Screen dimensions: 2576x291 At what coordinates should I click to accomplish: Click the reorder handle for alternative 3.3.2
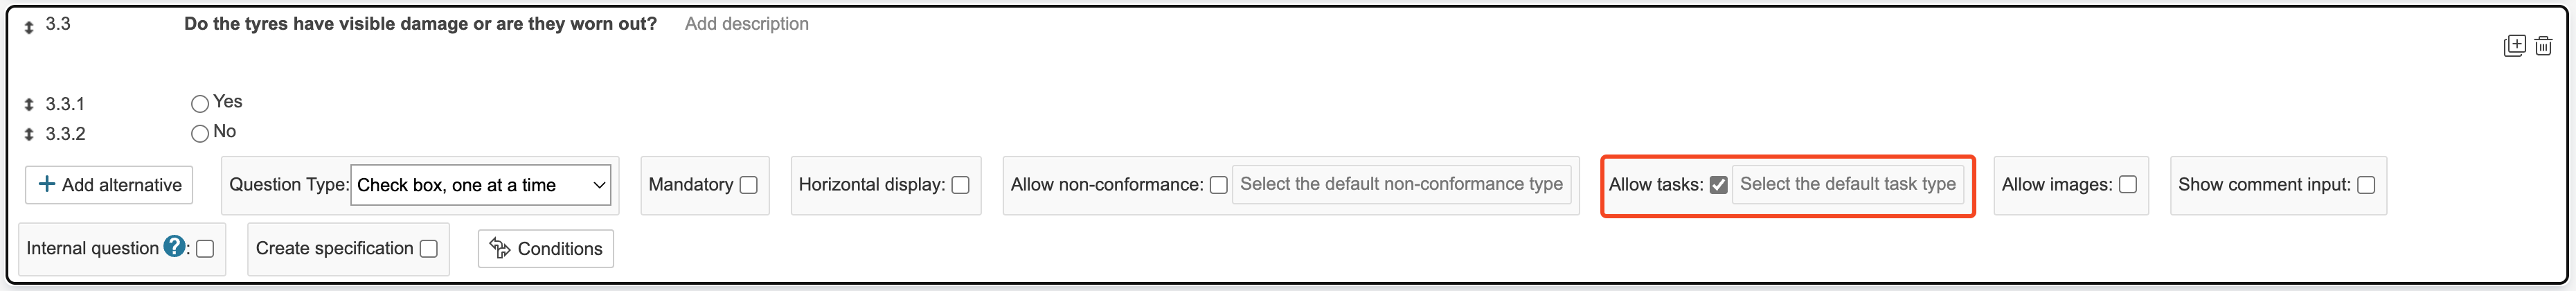29,135
